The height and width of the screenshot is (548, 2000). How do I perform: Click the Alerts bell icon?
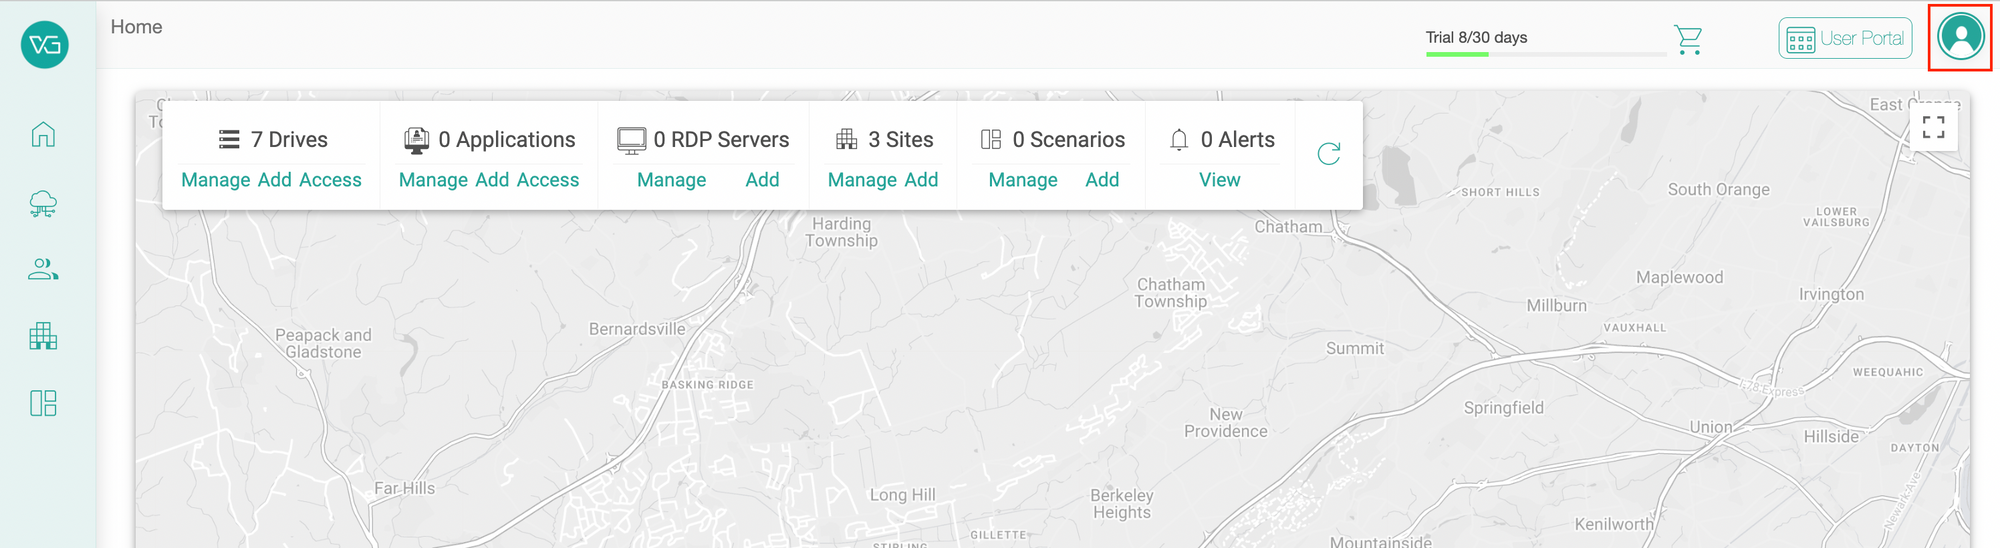click(1179, 140)
